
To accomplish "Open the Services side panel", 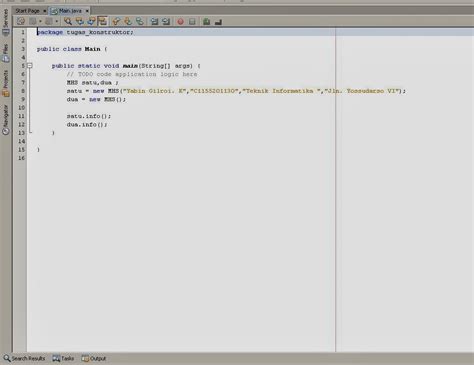I will (x=5, y=22).
